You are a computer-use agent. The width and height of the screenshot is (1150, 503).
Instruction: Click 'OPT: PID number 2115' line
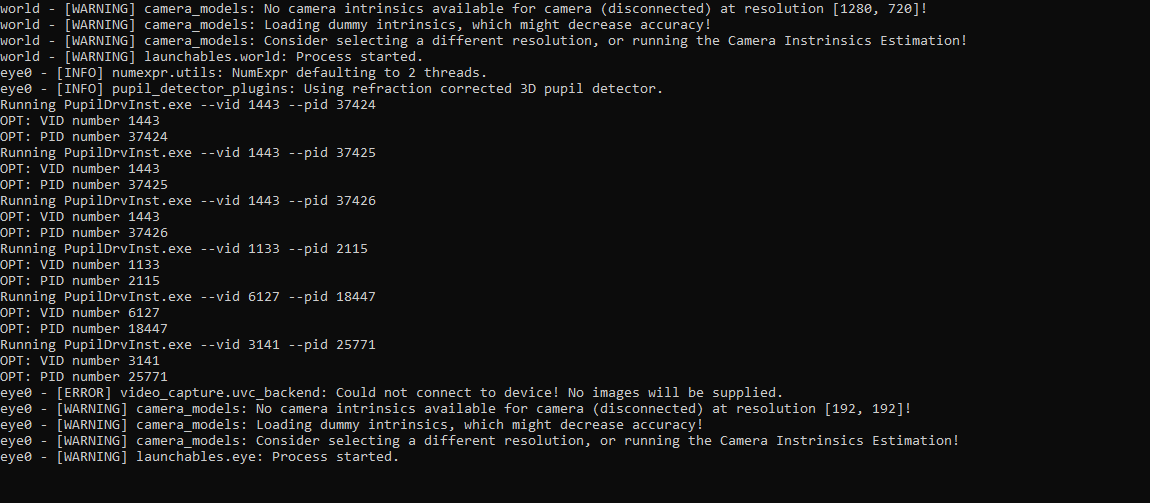pyautogui.click(x=80, y=281)
